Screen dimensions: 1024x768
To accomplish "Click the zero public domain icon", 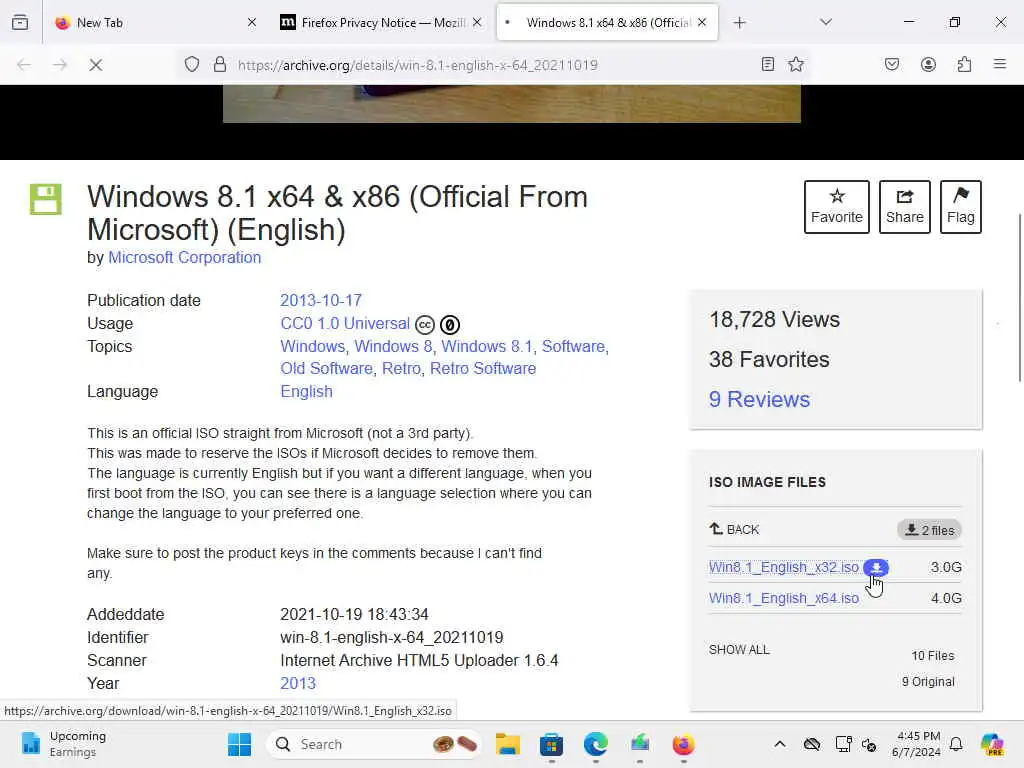I will (450, 325).
